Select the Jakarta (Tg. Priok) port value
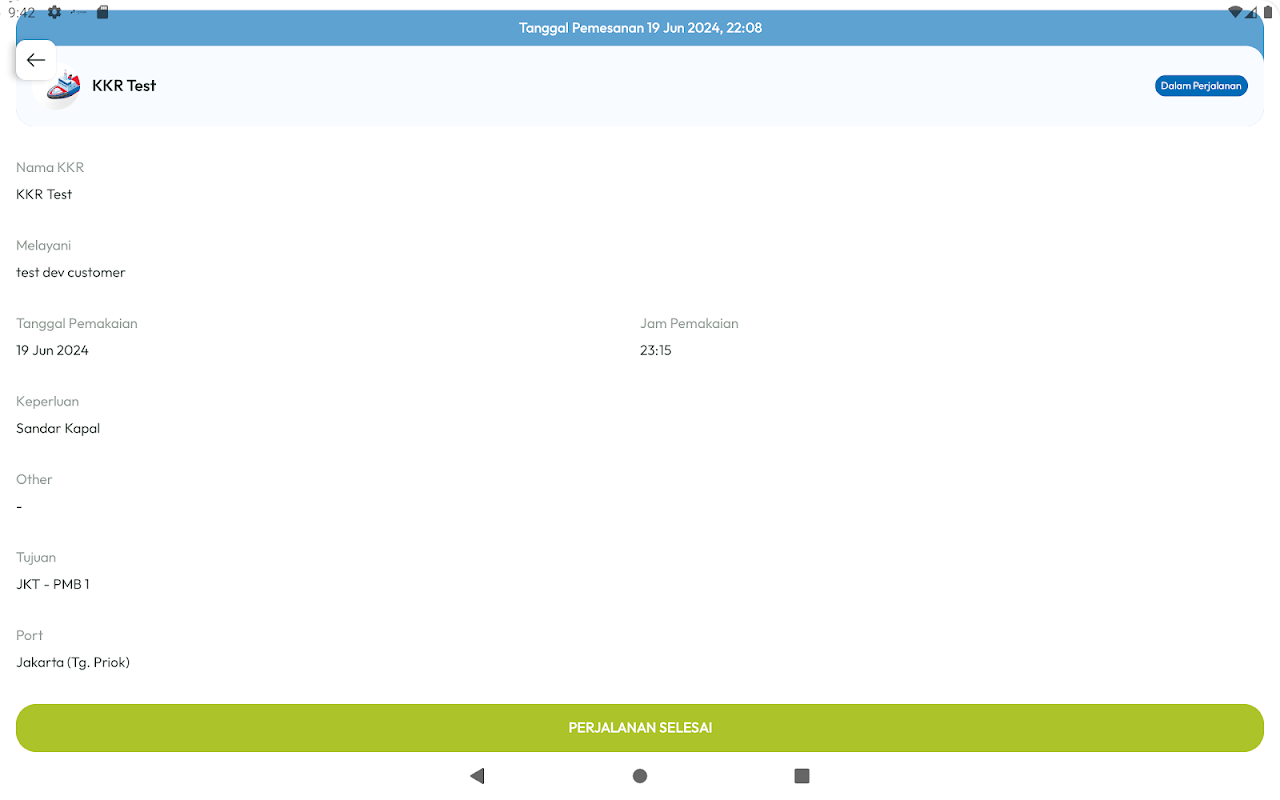 73,662
